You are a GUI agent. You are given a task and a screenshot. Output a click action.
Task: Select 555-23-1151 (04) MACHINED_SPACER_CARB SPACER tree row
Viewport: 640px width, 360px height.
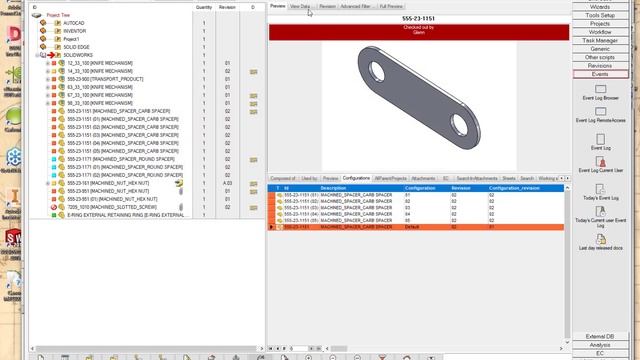(x=123, y=143)
